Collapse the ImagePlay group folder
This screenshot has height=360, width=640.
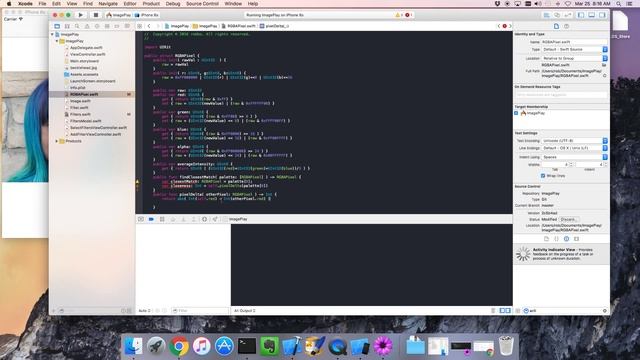click(x=57, y=41)
